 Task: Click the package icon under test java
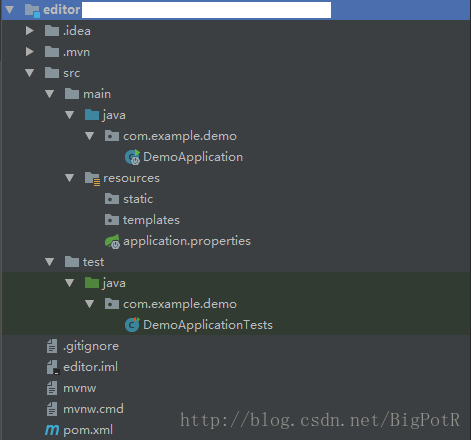[112, 304]
